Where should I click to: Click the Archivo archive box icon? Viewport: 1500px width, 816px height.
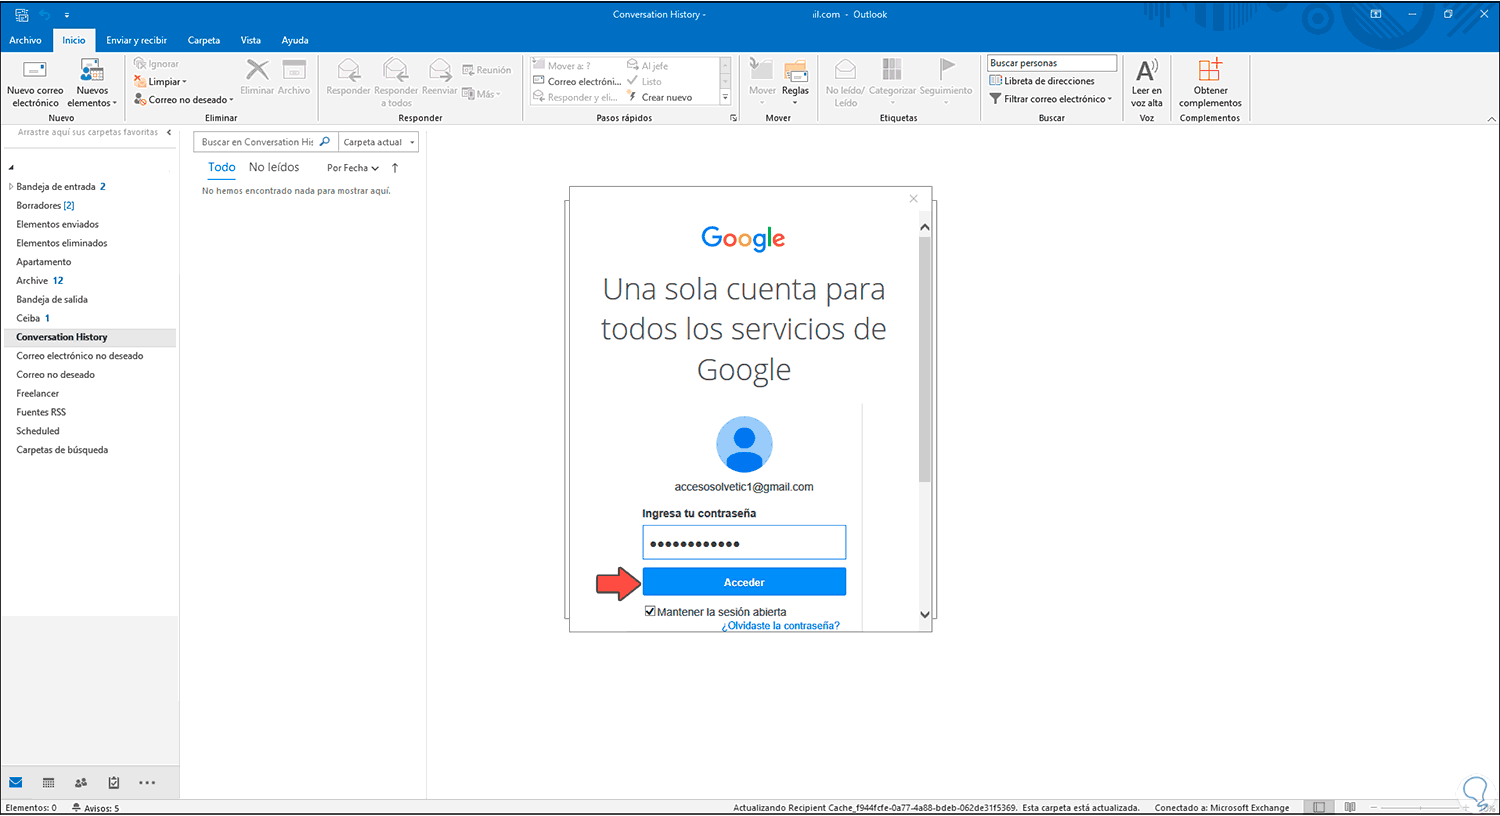[294, 69]
